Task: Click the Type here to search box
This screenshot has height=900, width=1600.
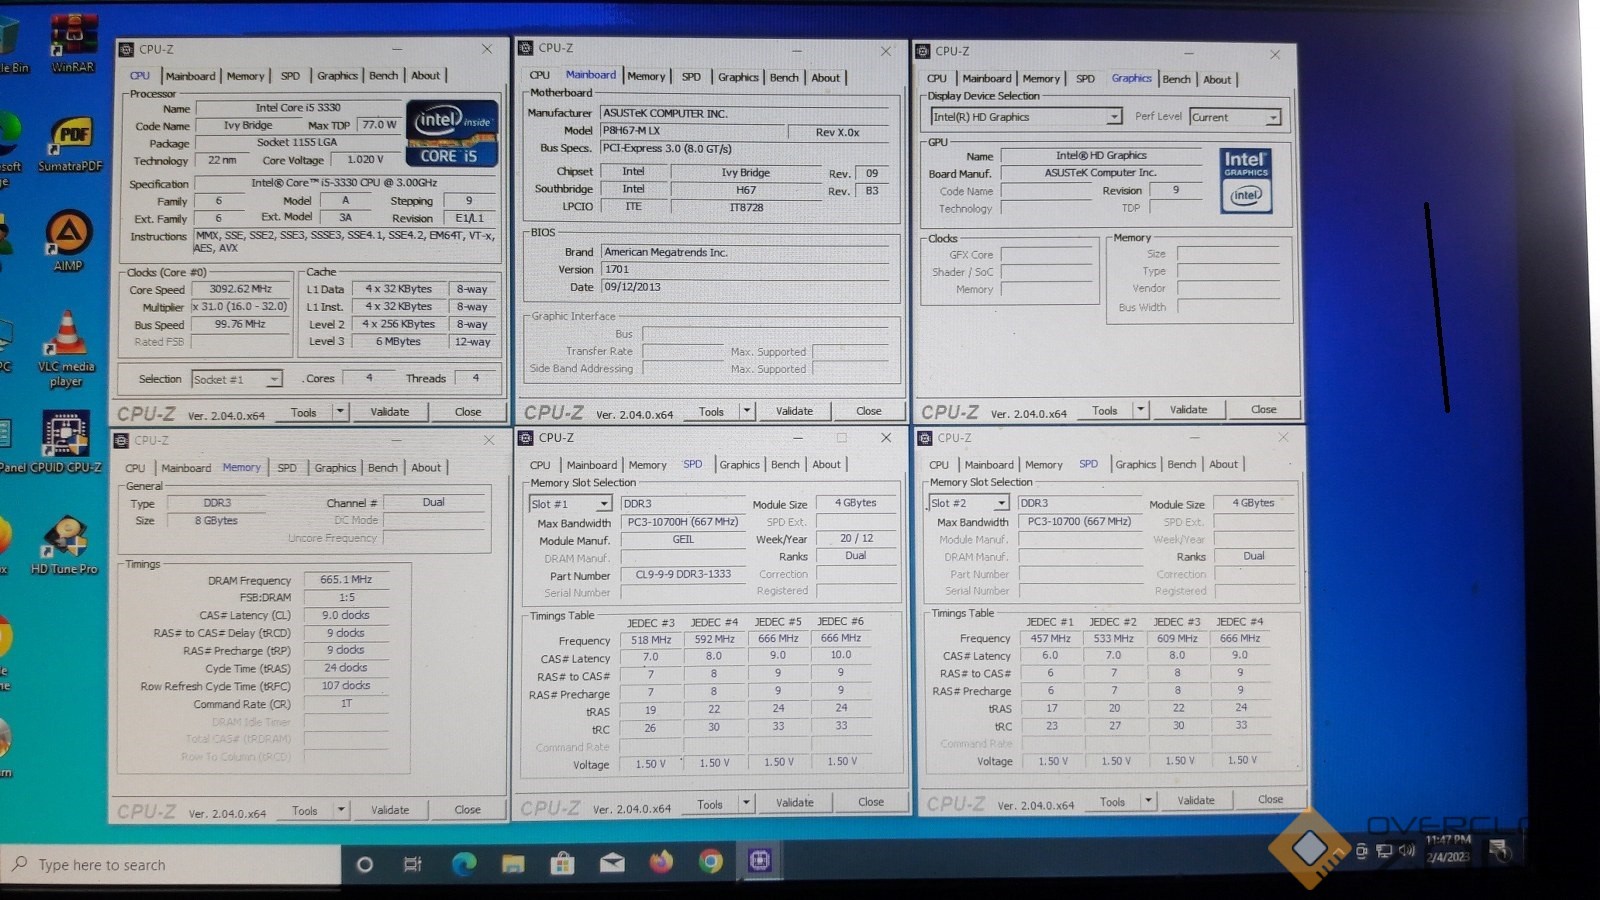Action: point(170,865)
